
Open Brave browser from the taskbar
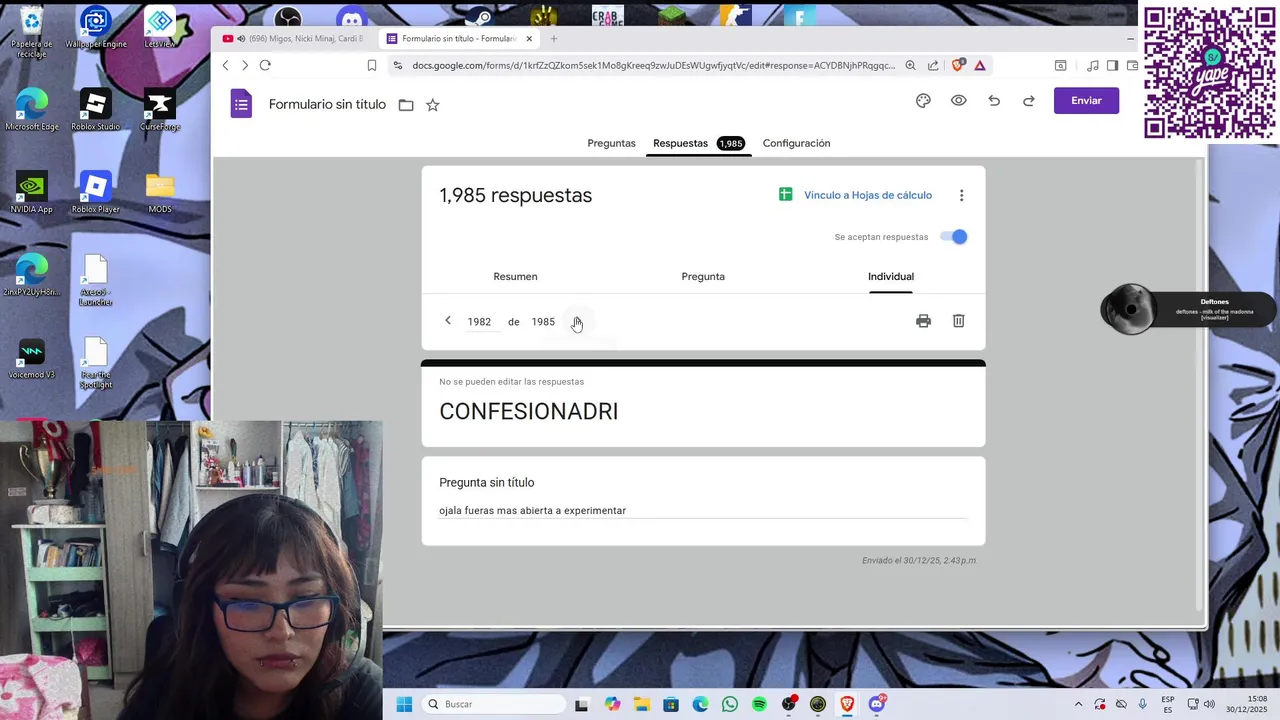click(x=847, y=704)
